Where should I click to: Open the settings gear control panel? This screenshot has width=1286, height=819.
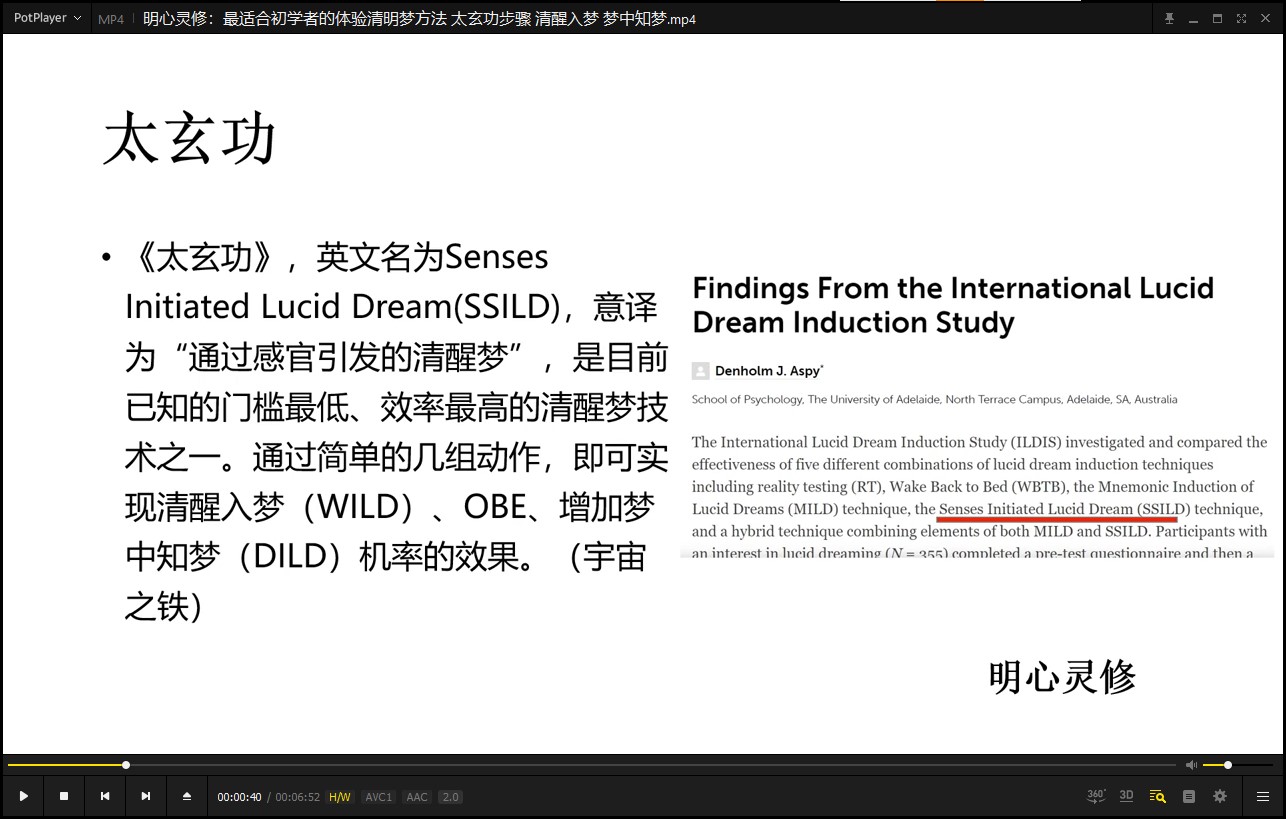click(1220, 796)
